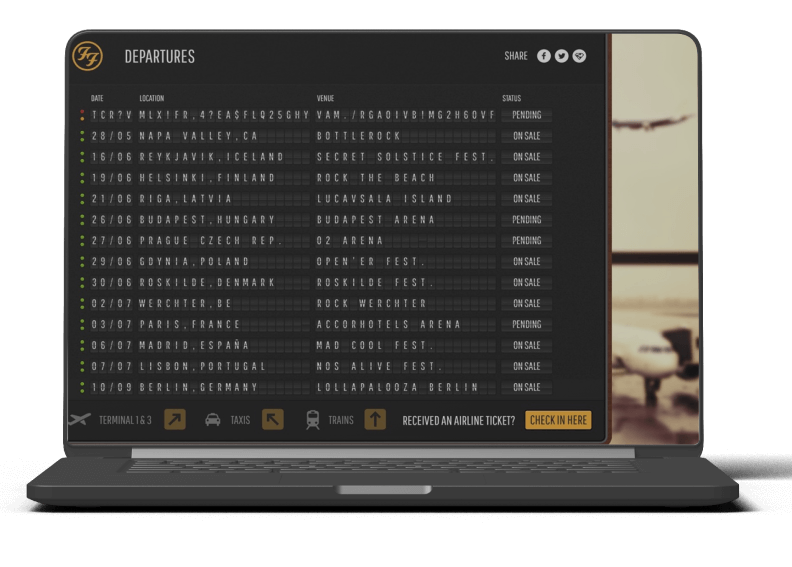
Task: Share on Facebook
Action: (x=544, y=56)
